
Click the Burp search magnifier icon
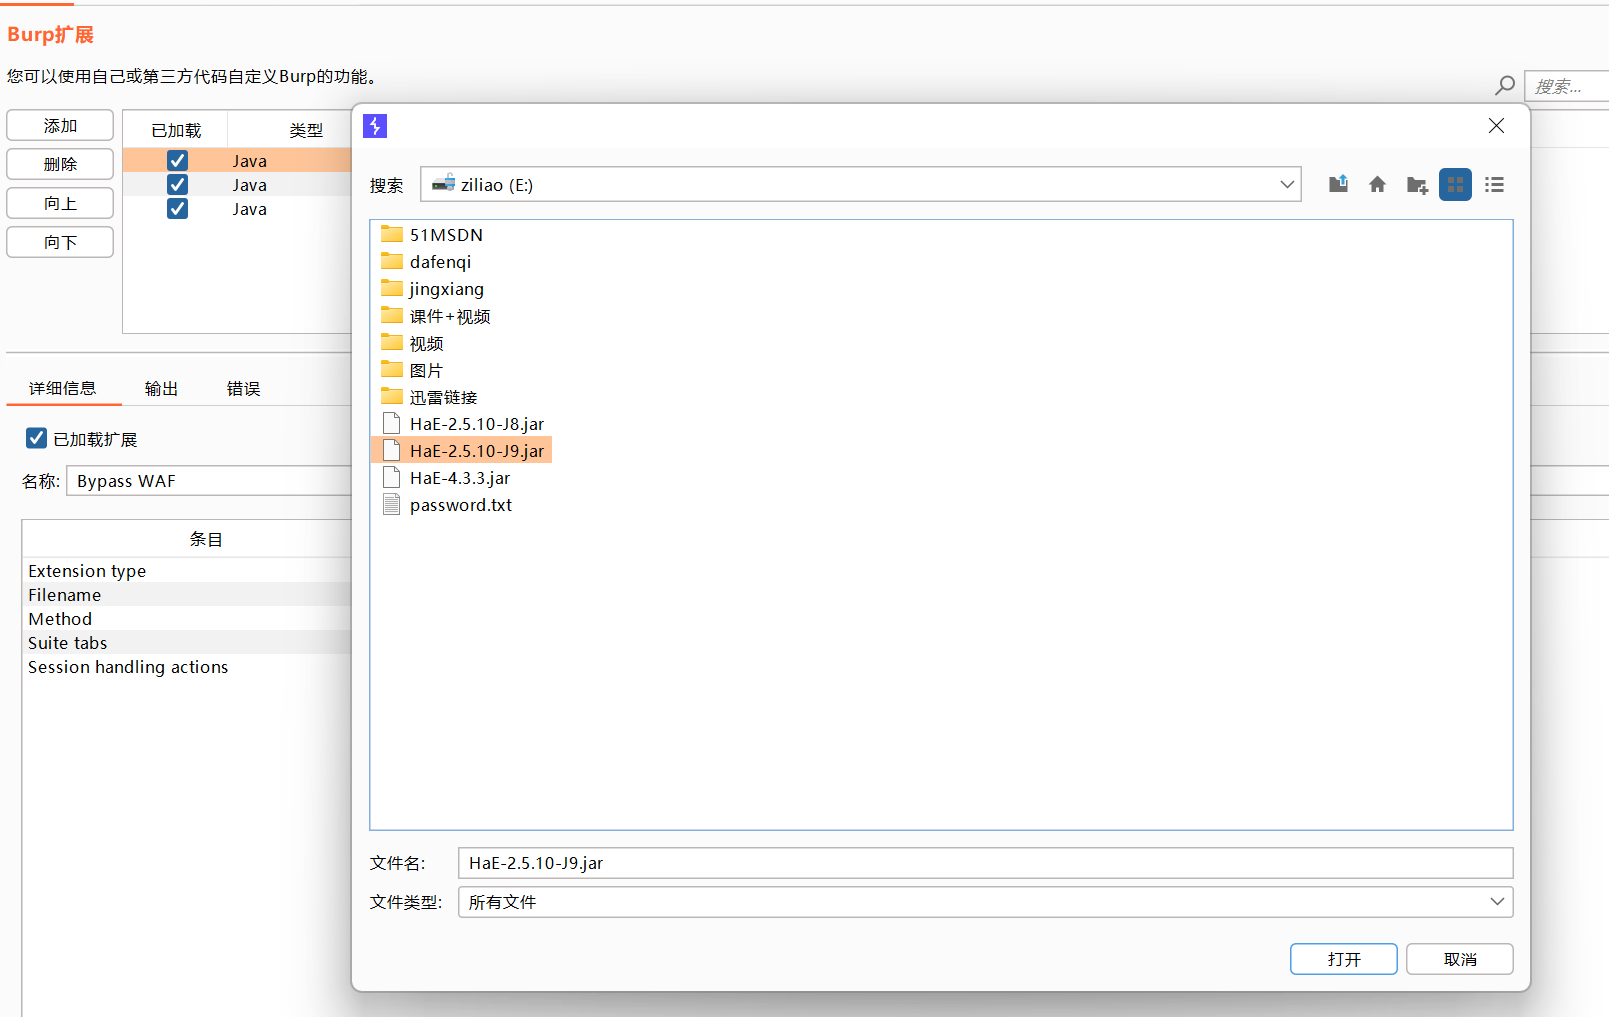click(x=1504, y=86)
